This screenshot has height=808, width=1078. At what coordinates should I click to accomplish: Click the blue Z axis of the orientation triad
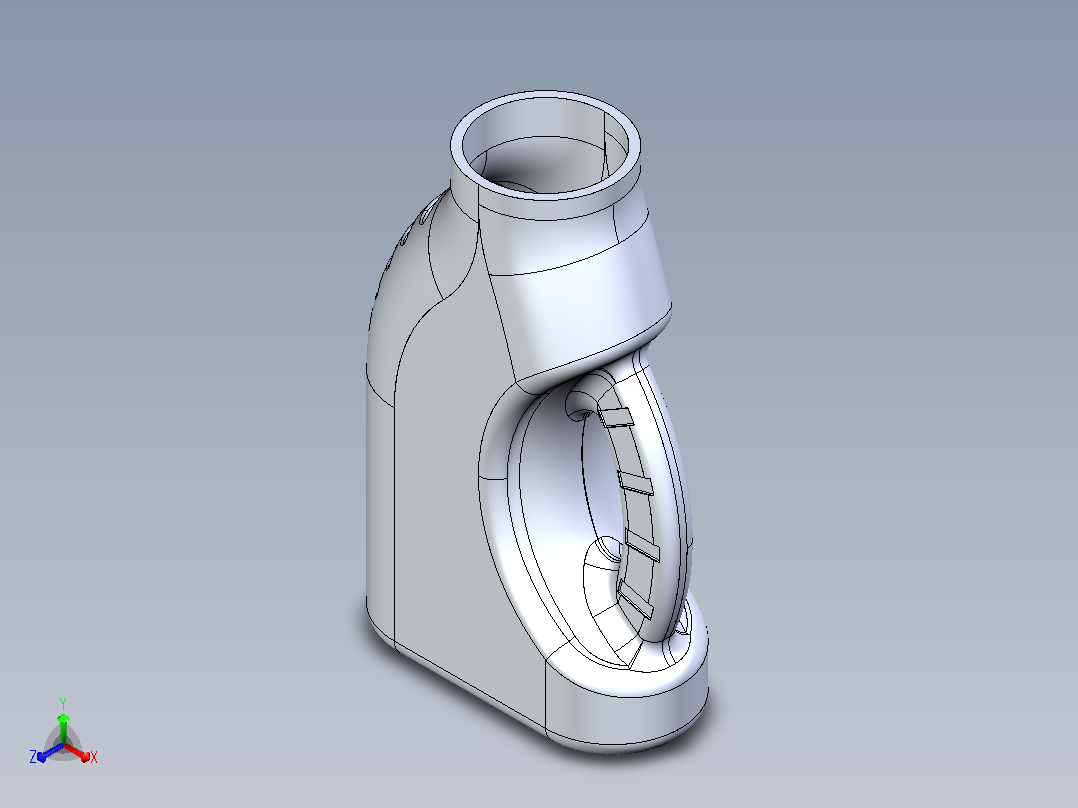click(50, 752)
